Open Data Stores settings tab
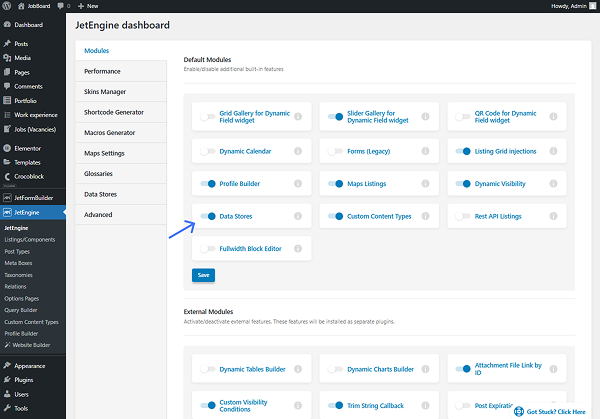 coord(121,194)
